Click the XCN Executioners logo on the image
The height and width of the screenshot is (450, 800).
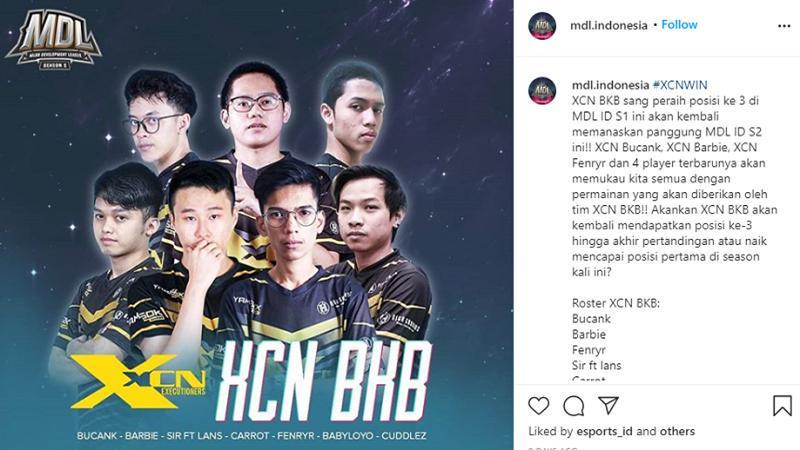click(x=138, y=382)
